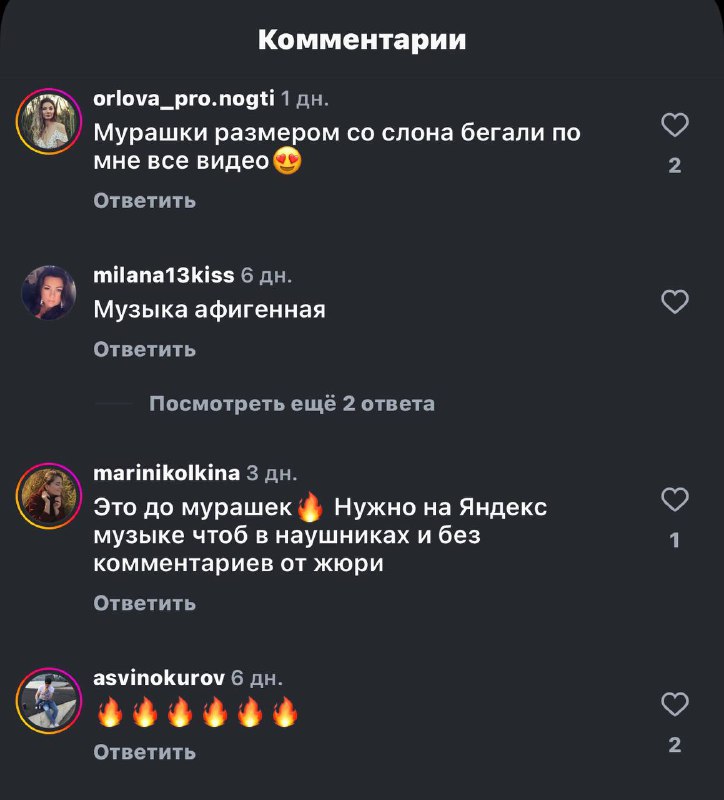Expand 'Посмотреть ещё 2 ответа' replies

tap(292, 404)
